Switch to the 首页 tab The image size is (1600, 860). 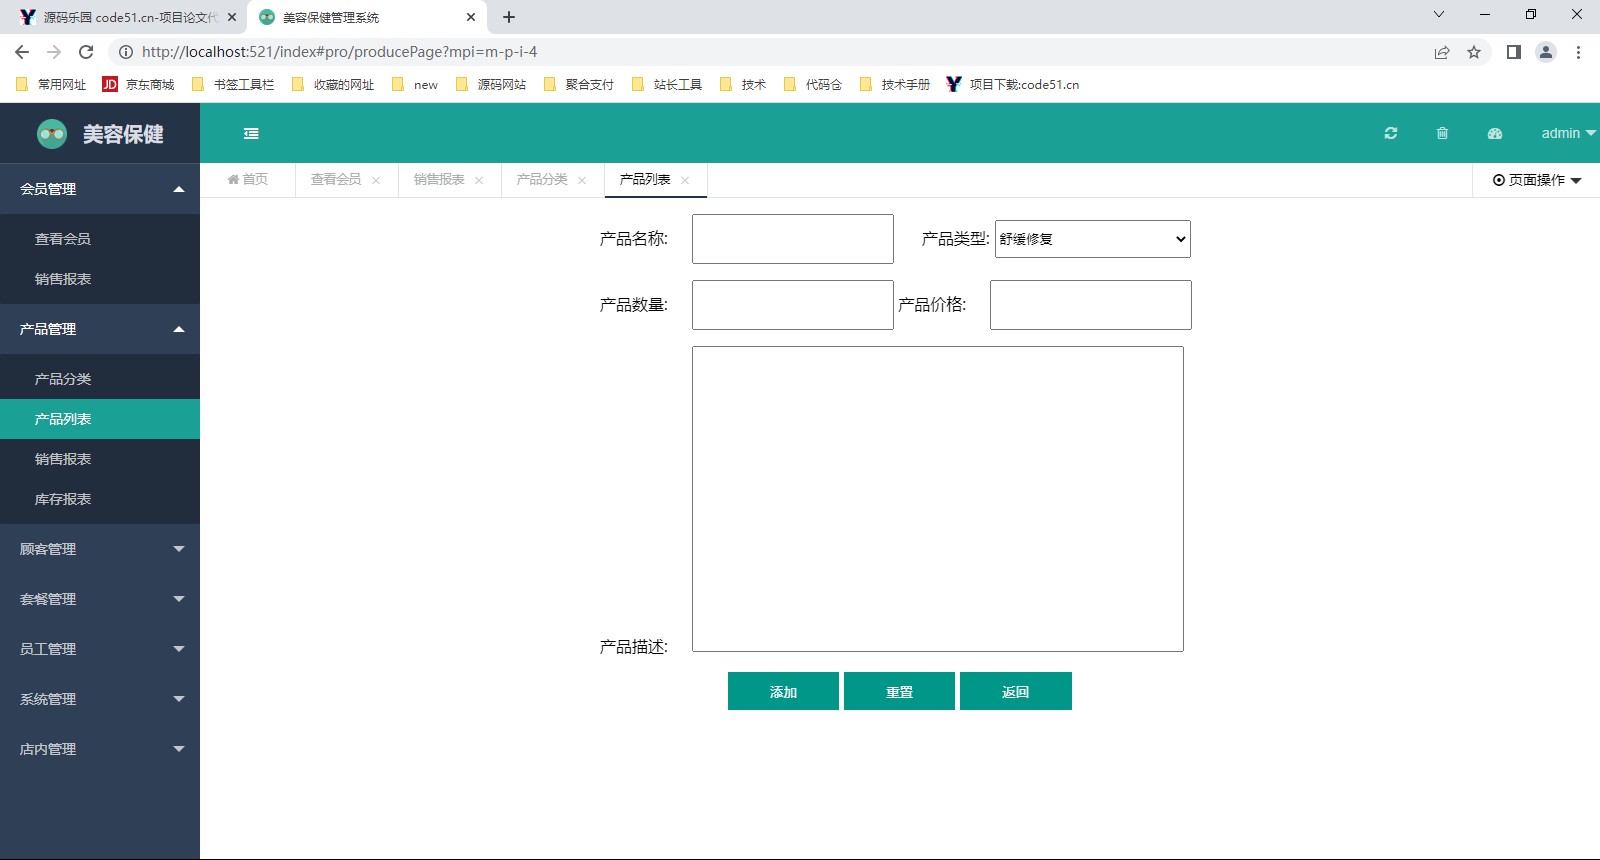248,180
